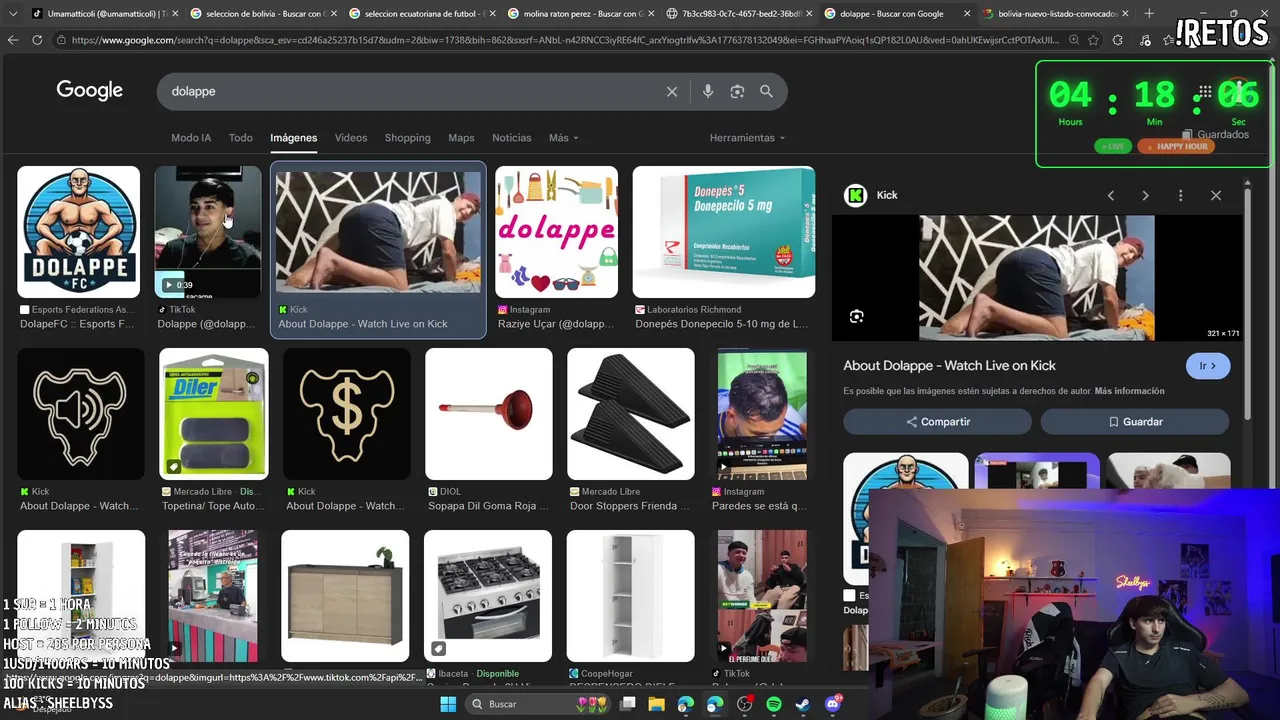
Task: Open the DolapeFC Esports Federations thumbnail
Action: tap(78, 232)
